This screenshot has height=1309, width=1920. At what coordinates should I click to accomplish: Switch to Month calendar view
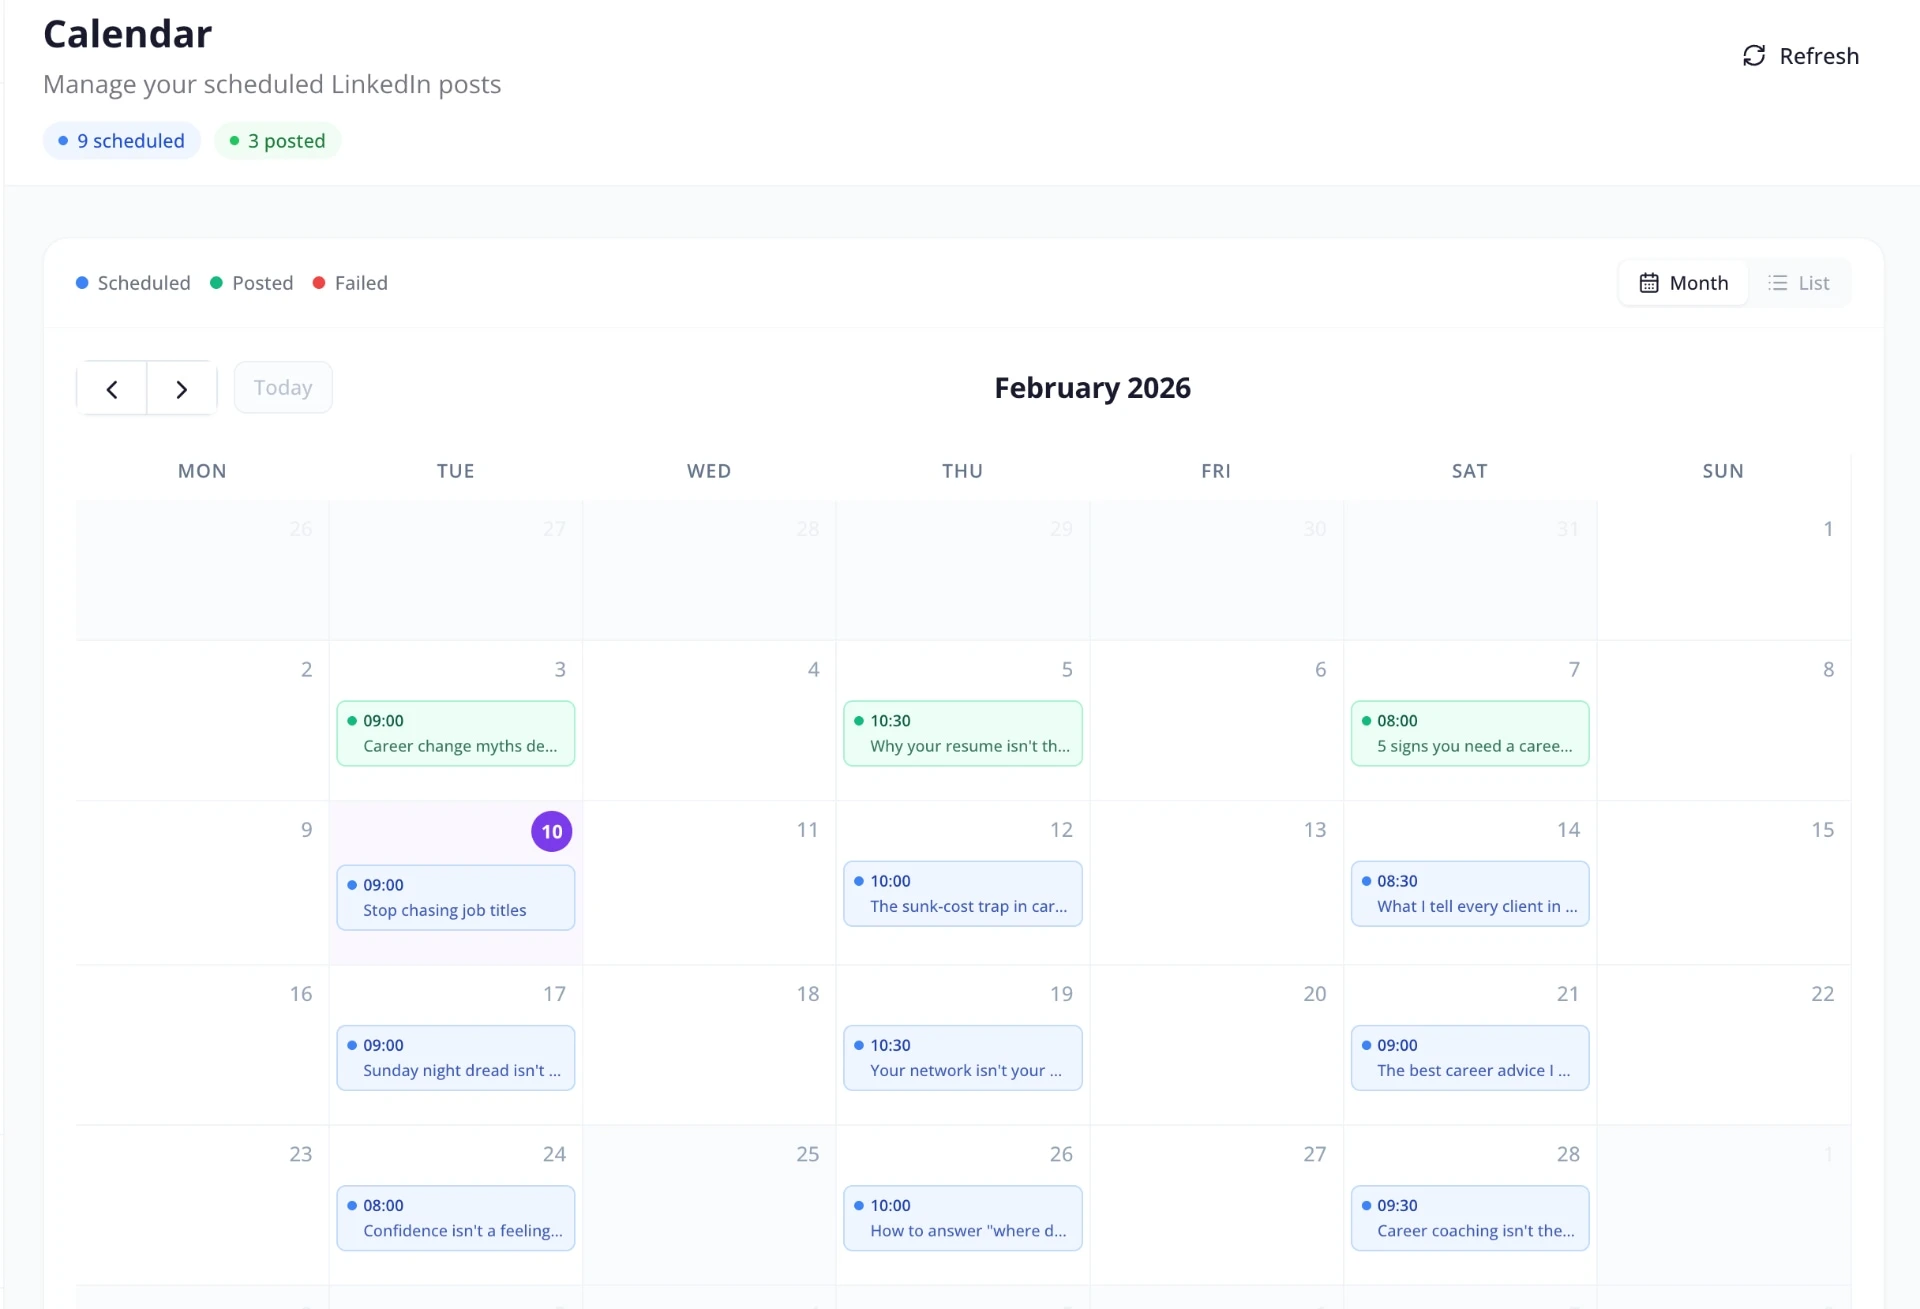click(x=1683, y=283)
